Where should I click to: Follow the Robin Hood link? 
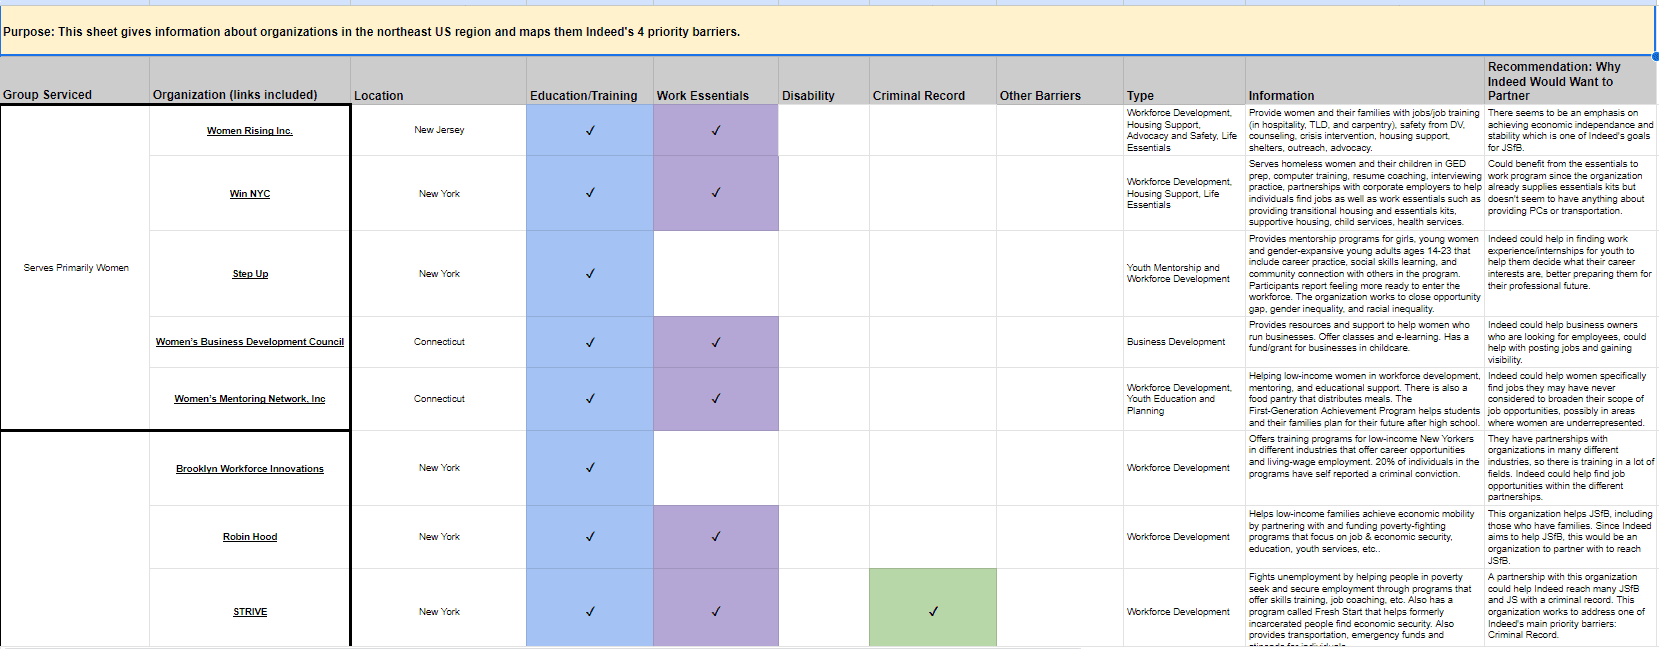[x=249, y=537]
